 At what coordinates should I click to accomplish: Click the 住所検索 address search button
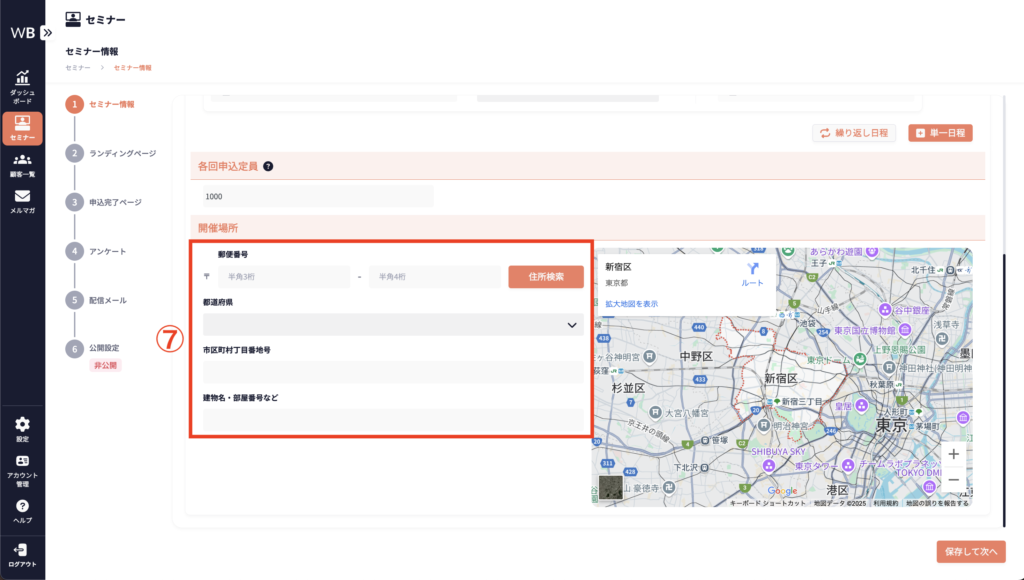pyautogui.click(x=545, y=277)
